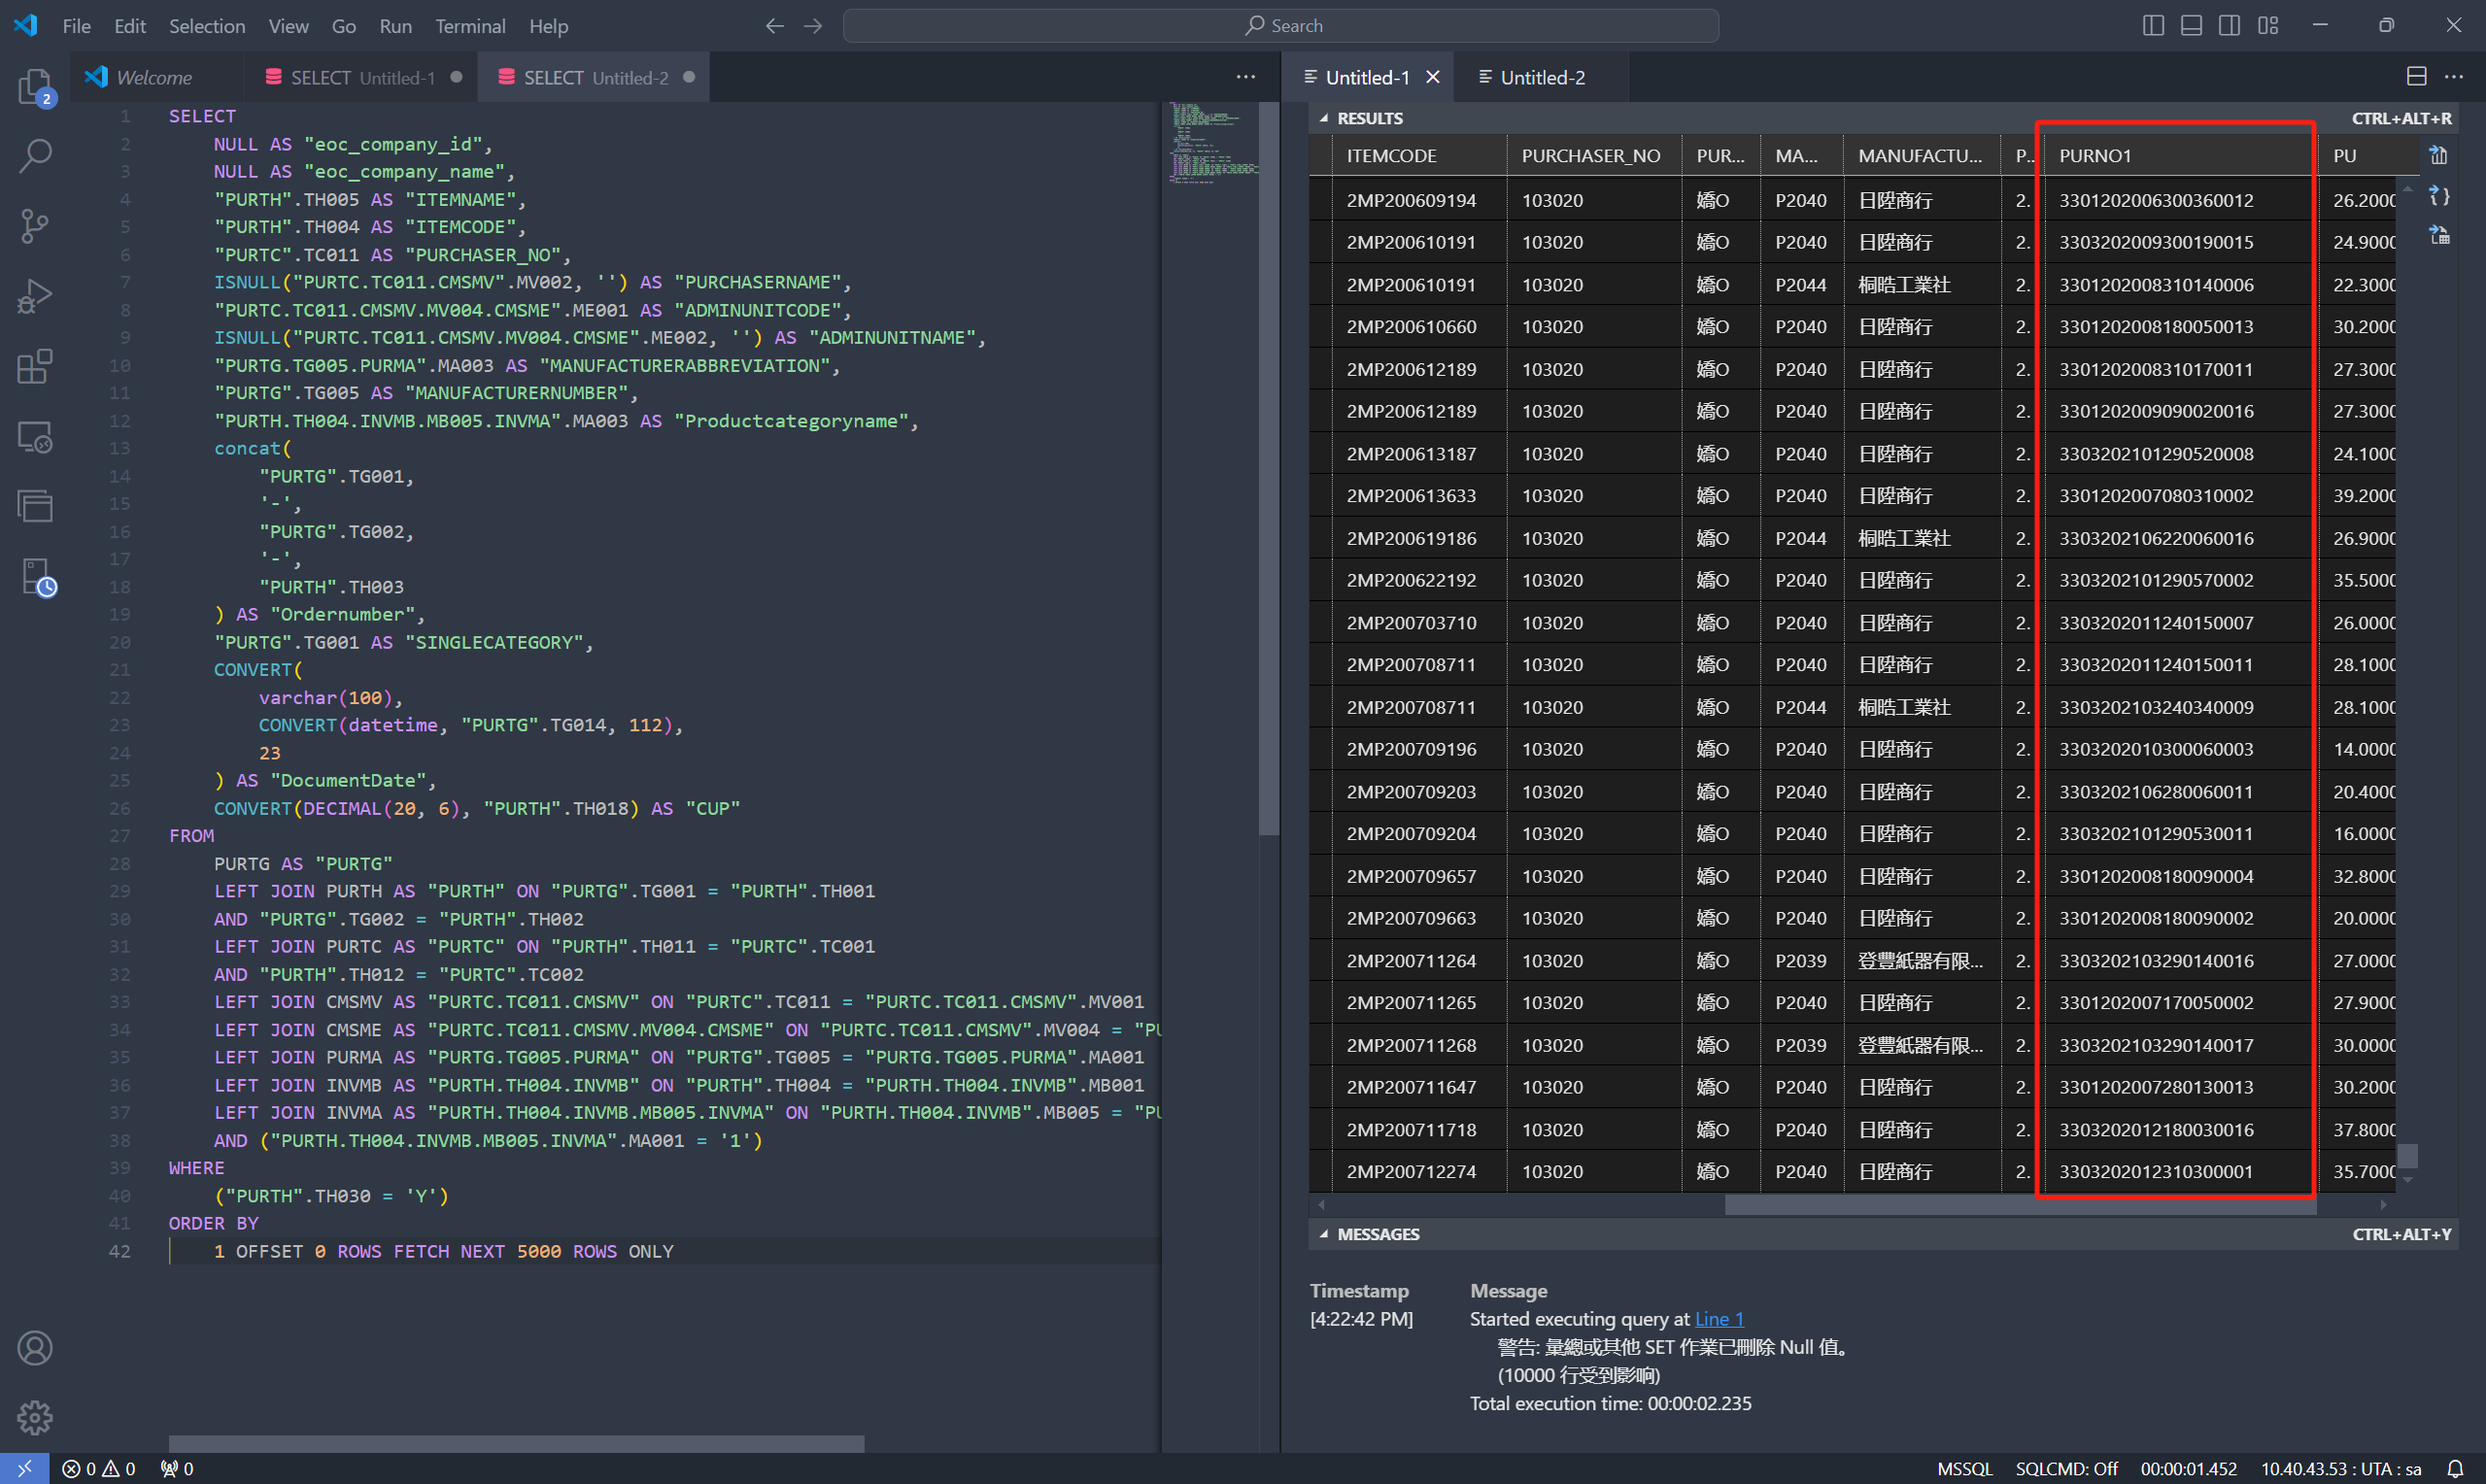Screen dimensions: 2486x1484
Task: Click the MSSQL language mode in status bar
Action: click(1964, 1469)
